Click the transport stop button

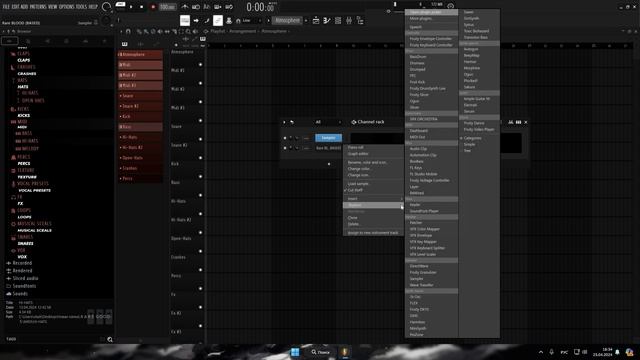[x=142, y=7]
